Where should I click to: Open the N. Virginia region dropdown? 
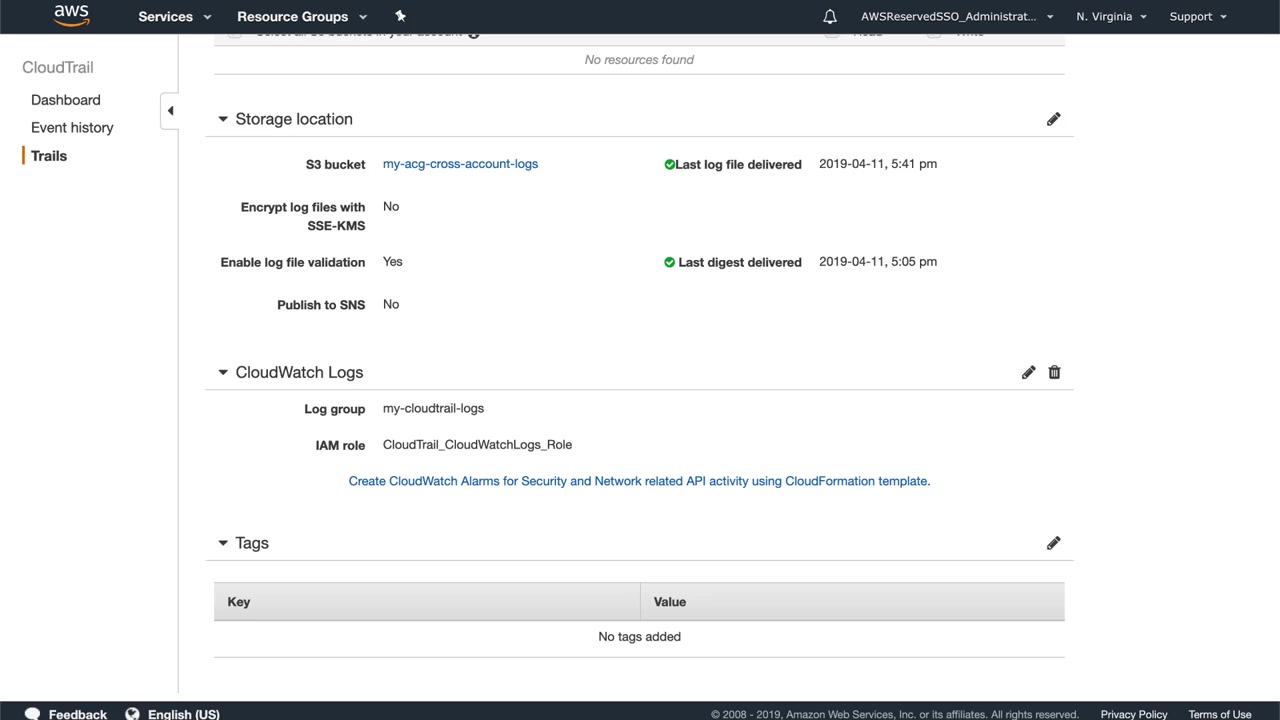click(x=1111, y=16)
